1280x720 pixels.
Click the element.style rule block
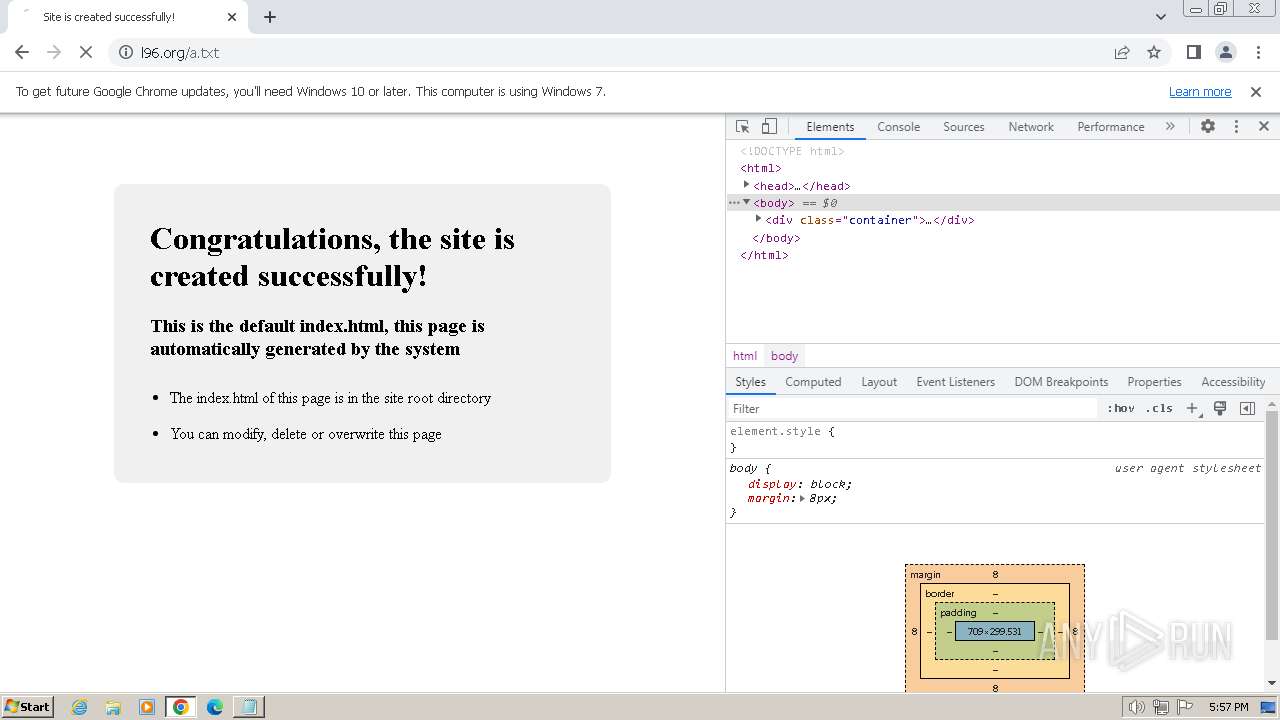pyautogui.click(x=995, y=439)
